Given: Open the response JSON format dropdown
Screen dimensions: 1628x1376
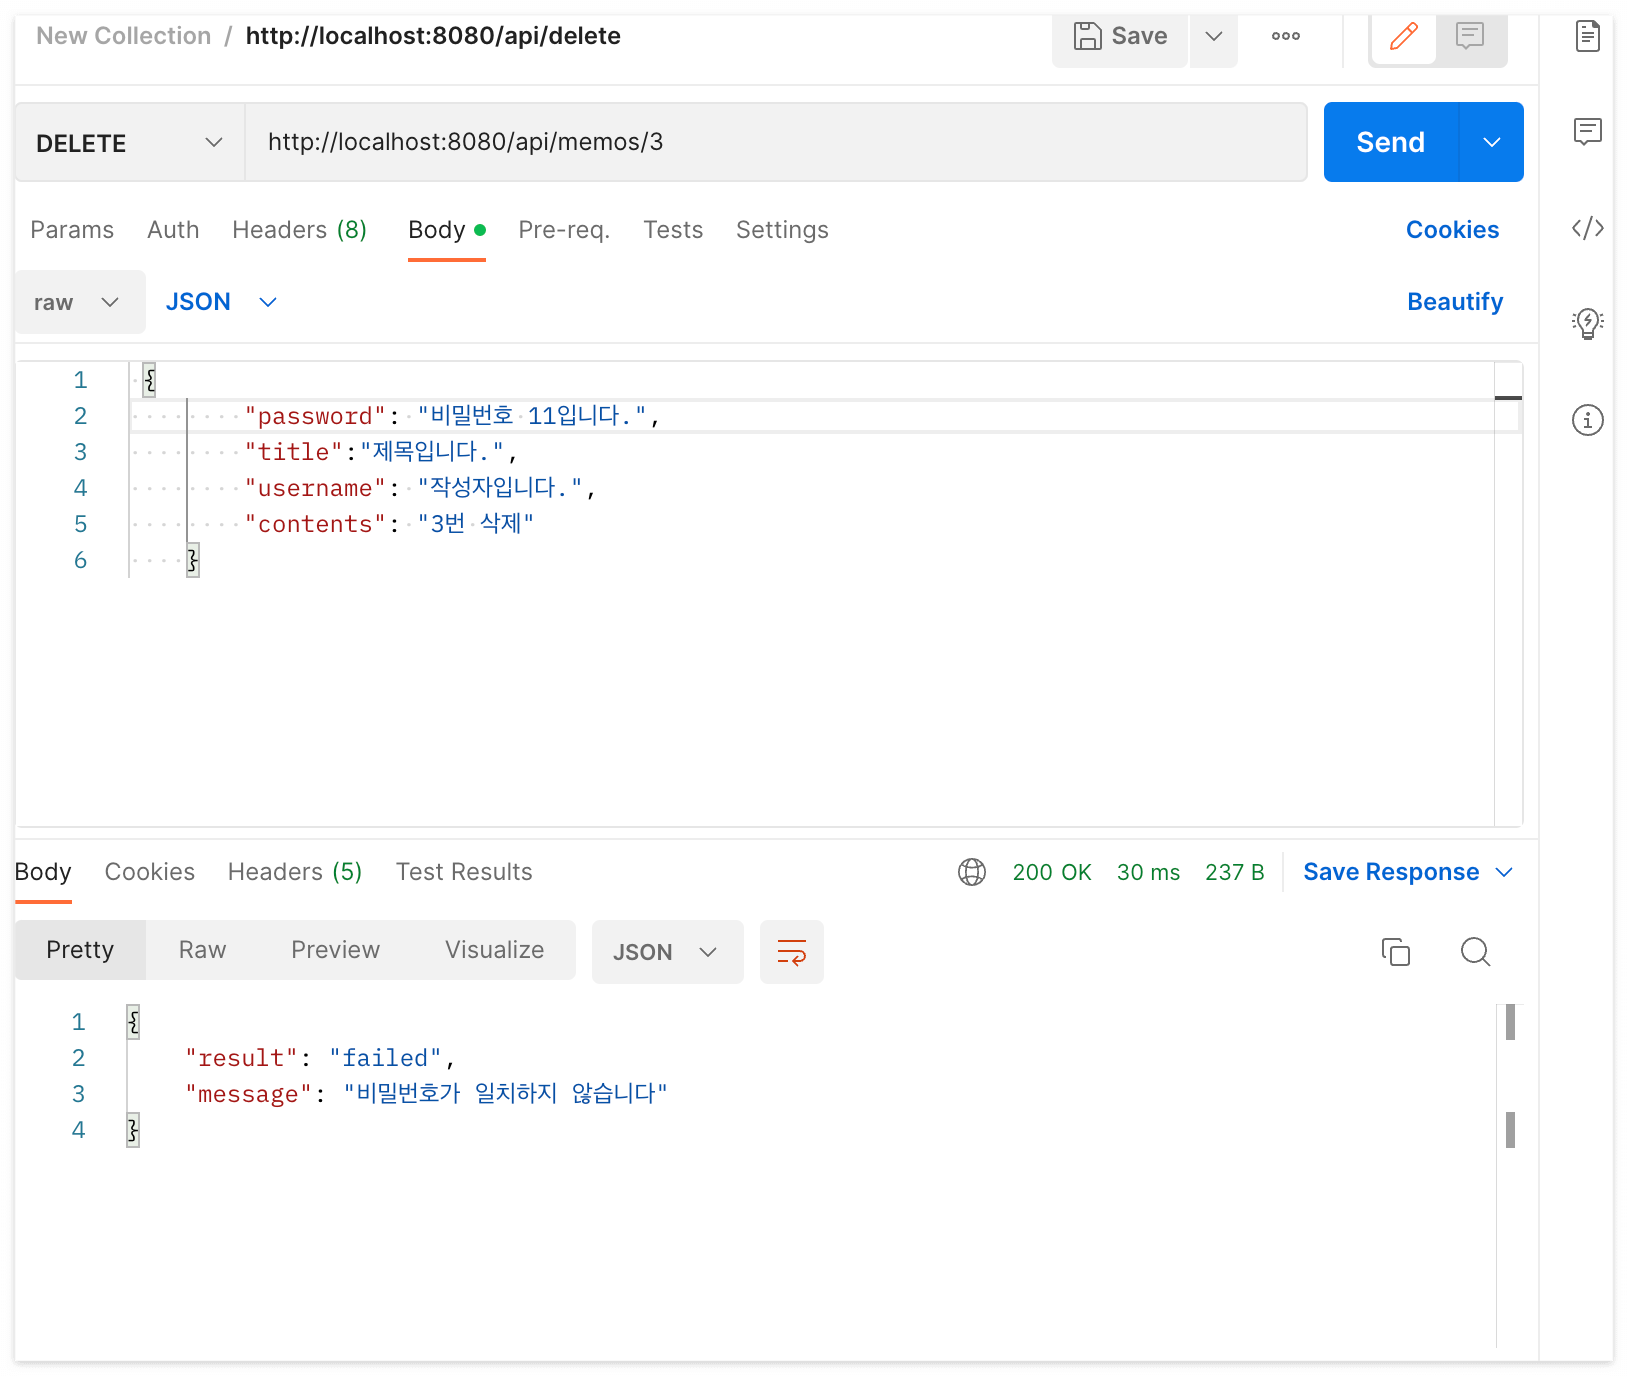Looking at the screenshot, I should [668, 952].
